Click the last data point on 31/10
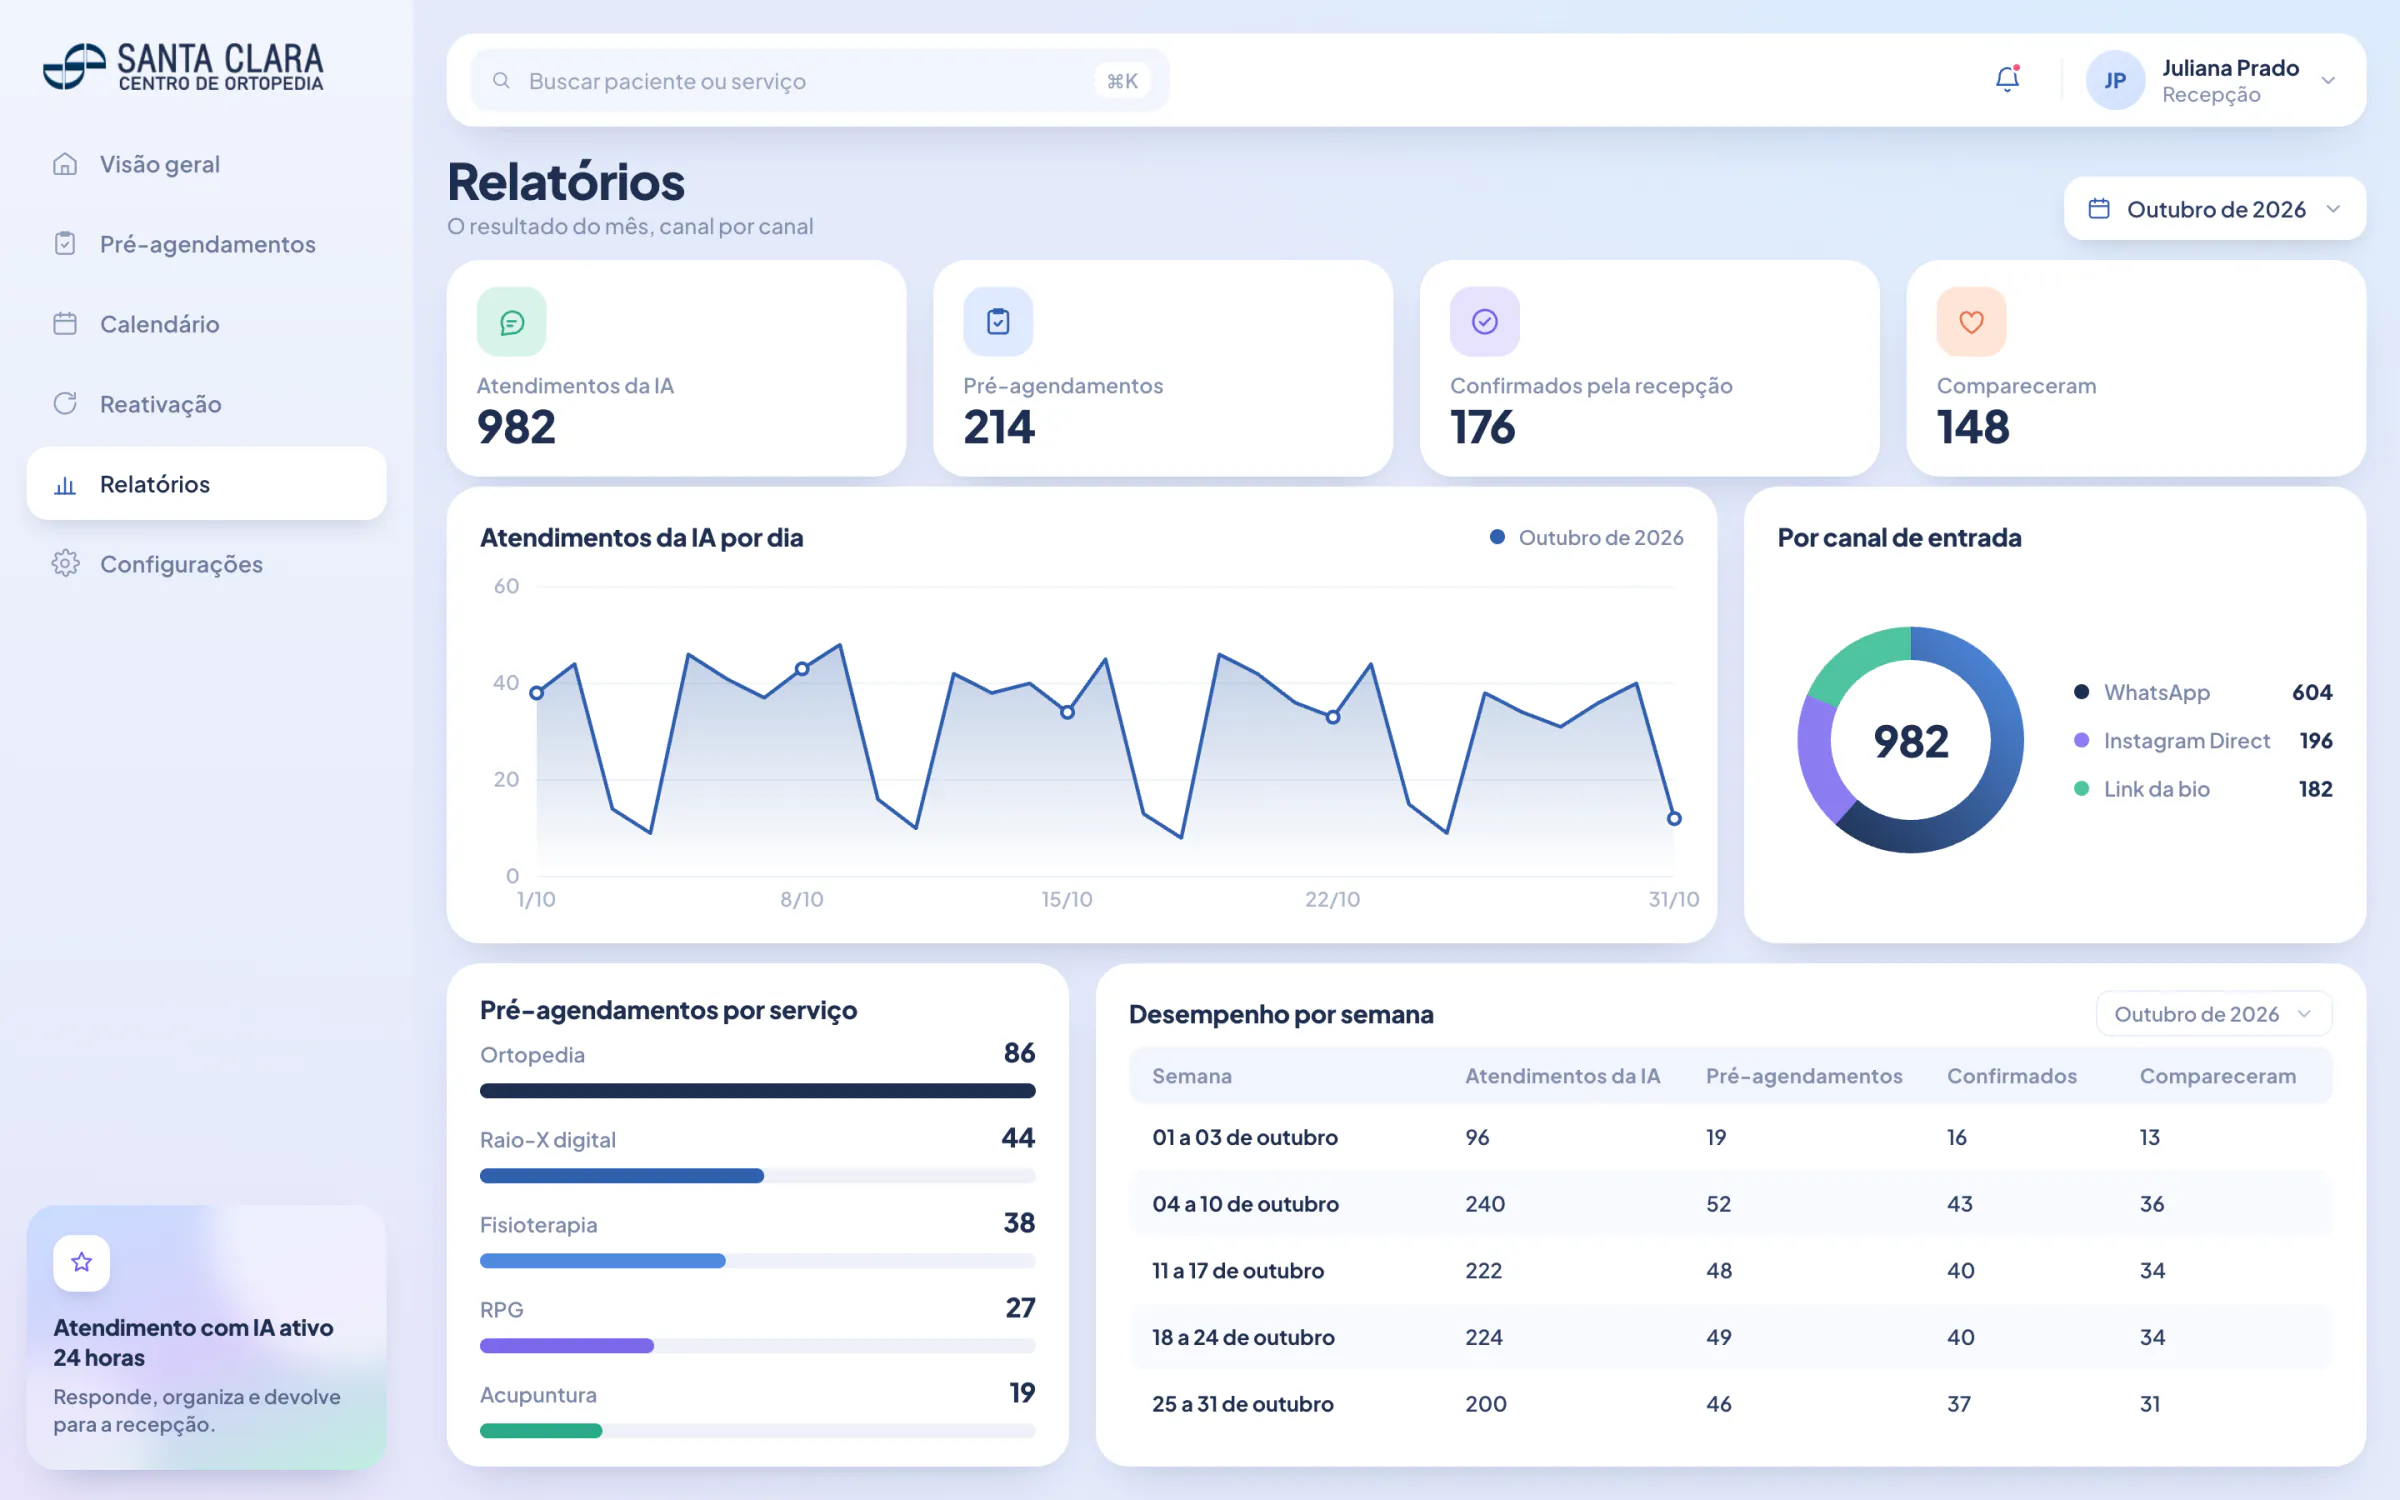Screen dimensions: 2400x1500 pyautogui.click(x=1674, y=819)
